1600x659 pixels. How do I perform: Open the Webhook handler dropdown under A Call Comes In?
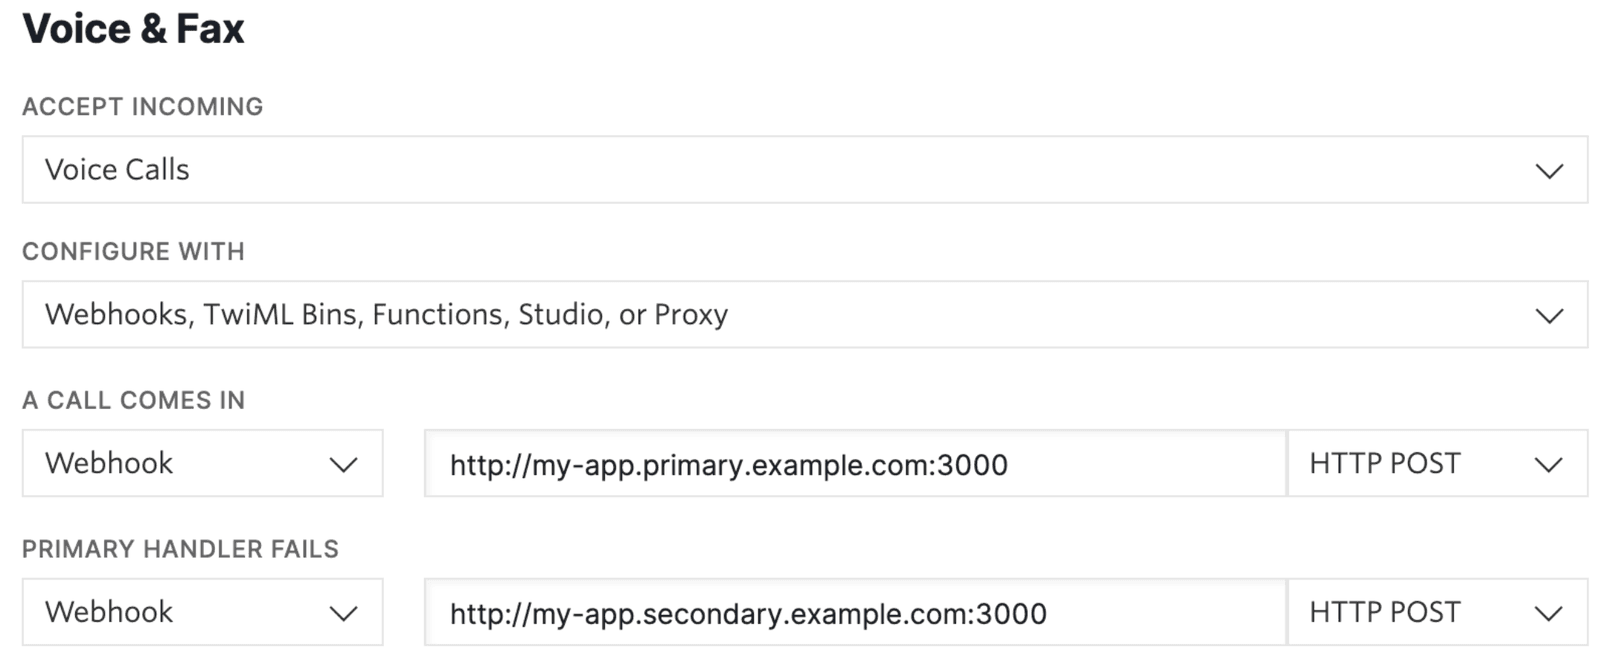pos(200,463)
